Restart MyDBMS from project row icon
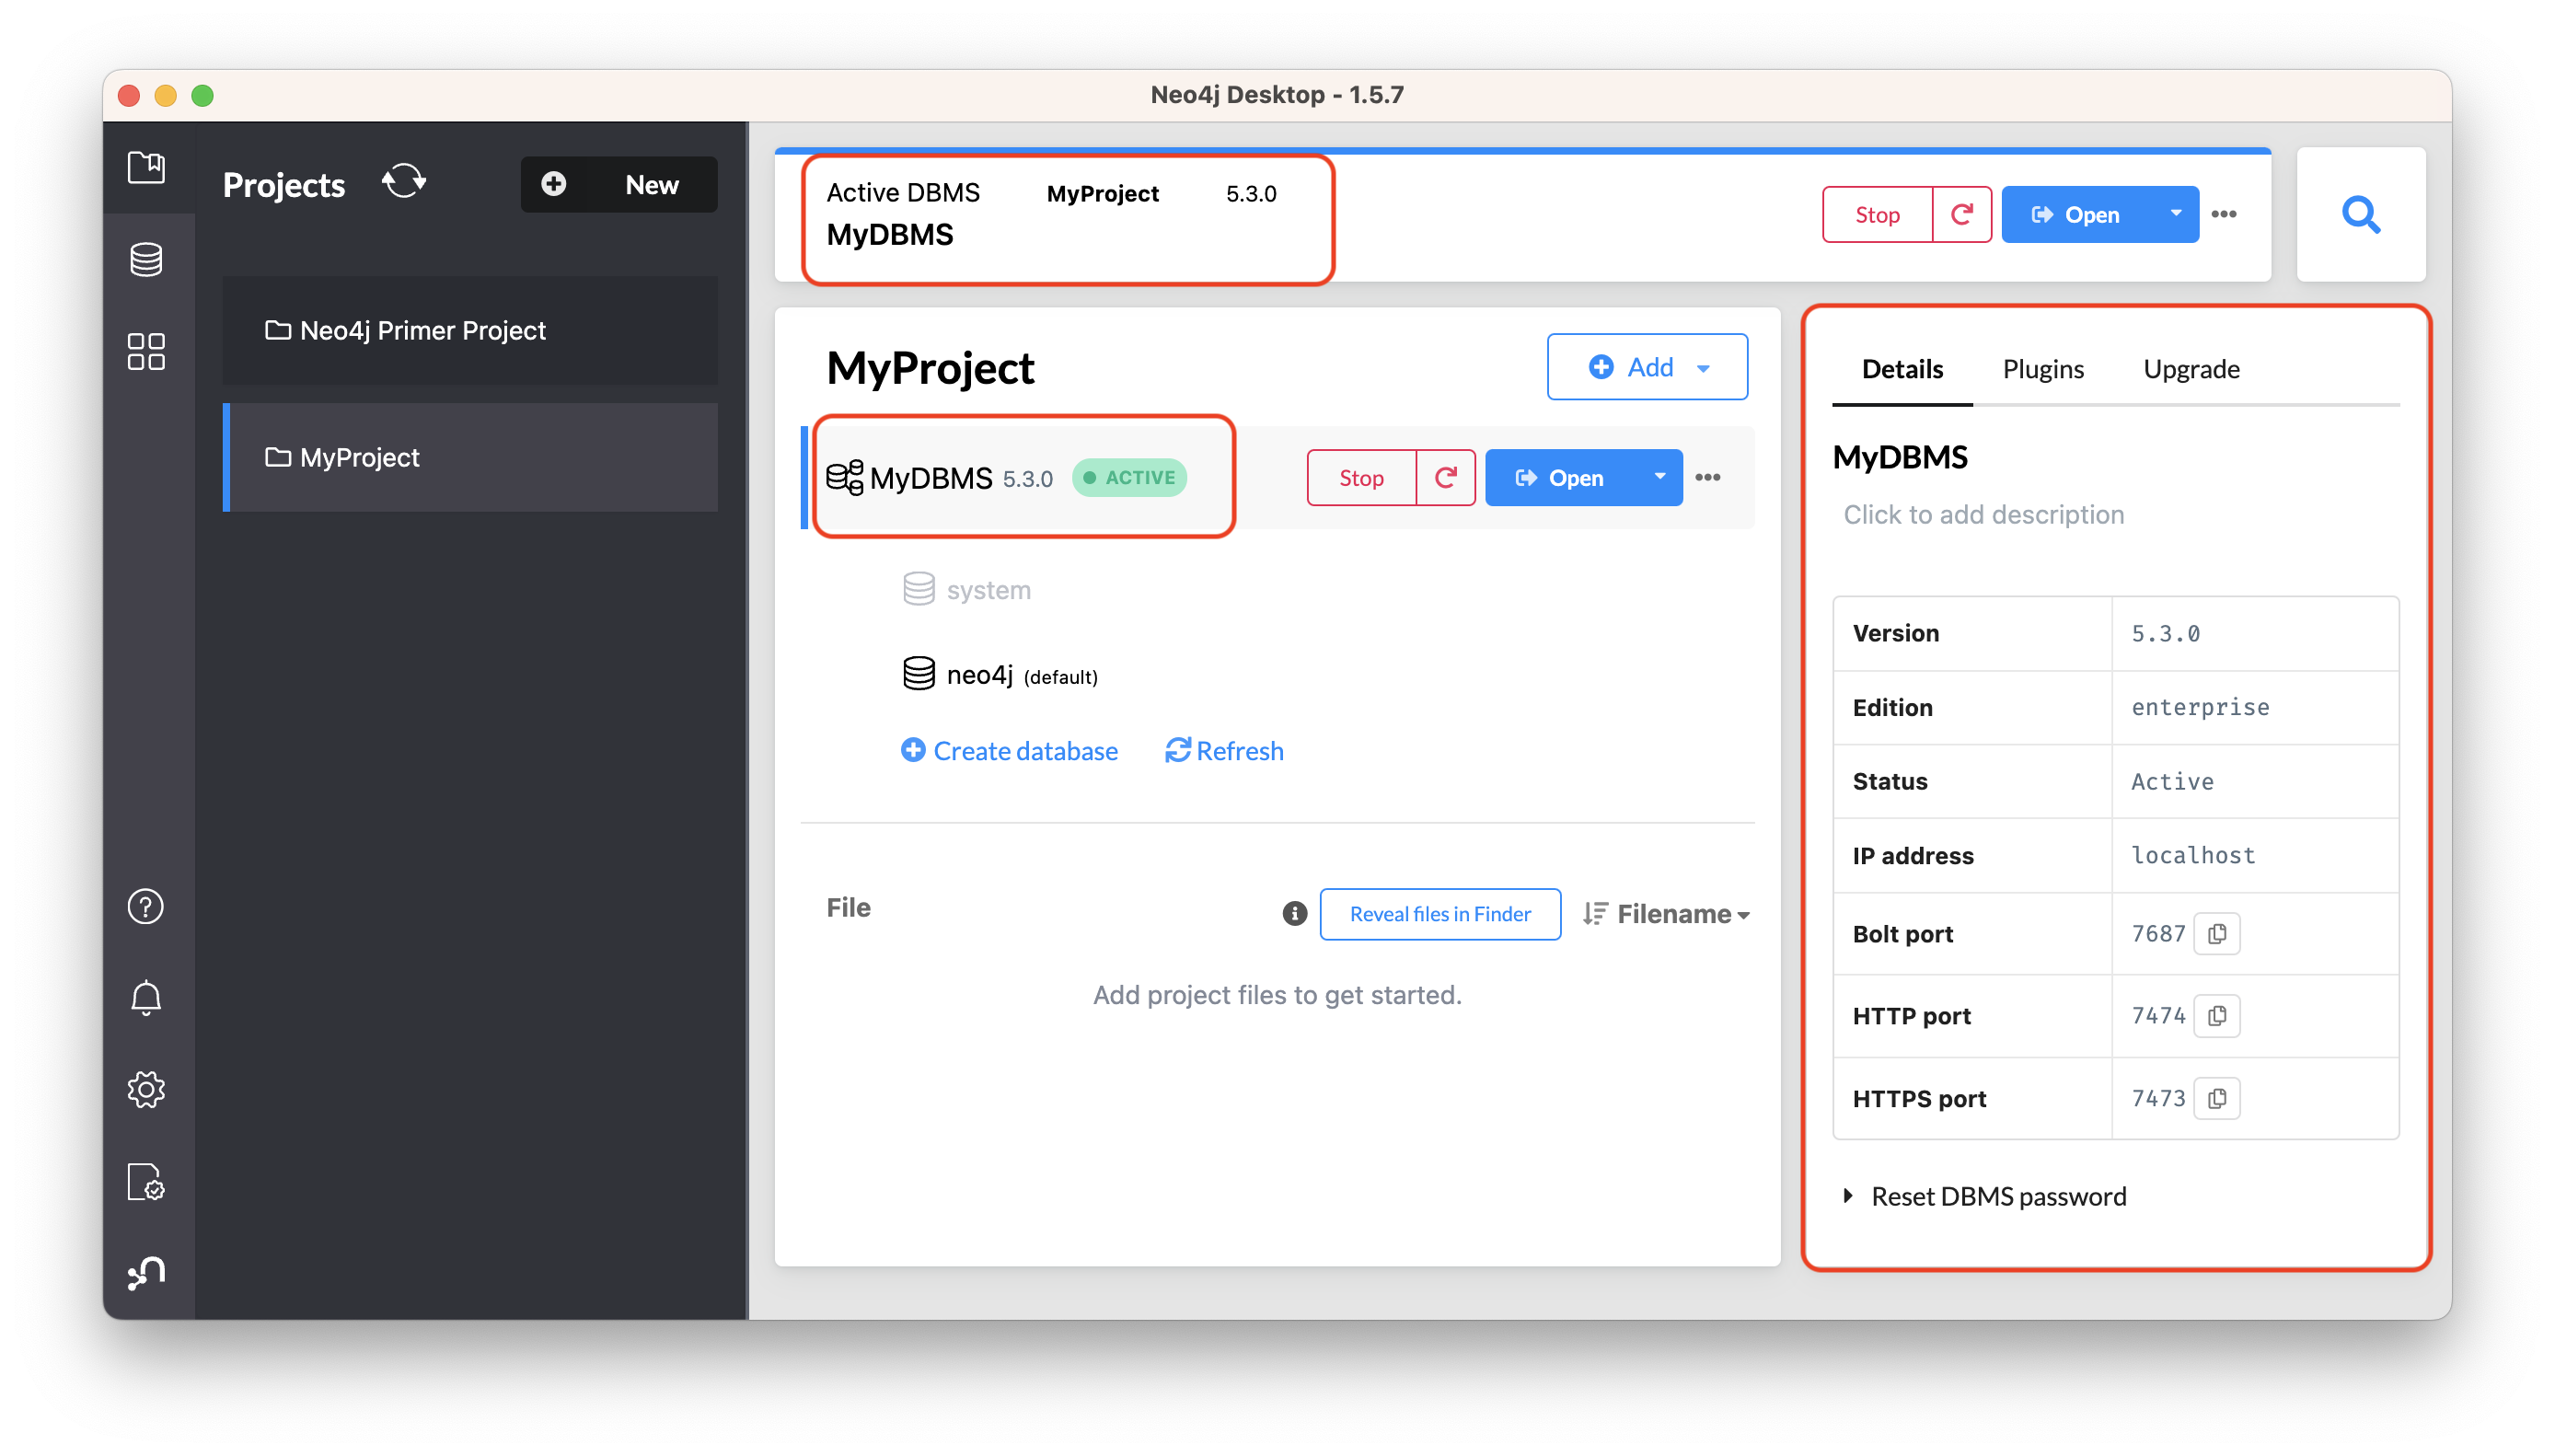2555x1456 pixels. coord(1445,478)
